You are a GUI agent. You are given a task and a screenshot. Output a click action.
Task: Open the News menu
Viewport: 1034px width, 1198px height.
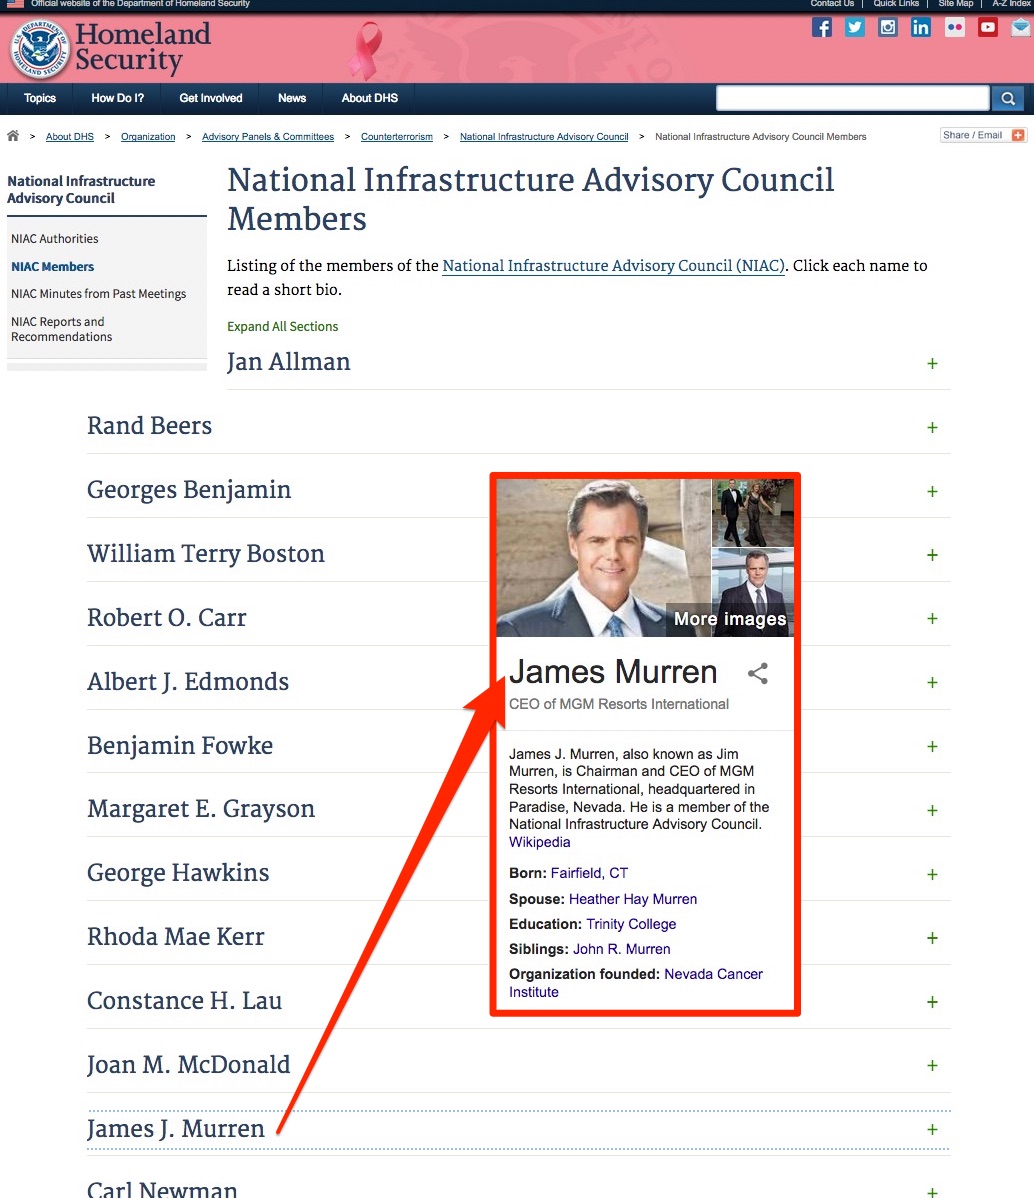point(292,99)
